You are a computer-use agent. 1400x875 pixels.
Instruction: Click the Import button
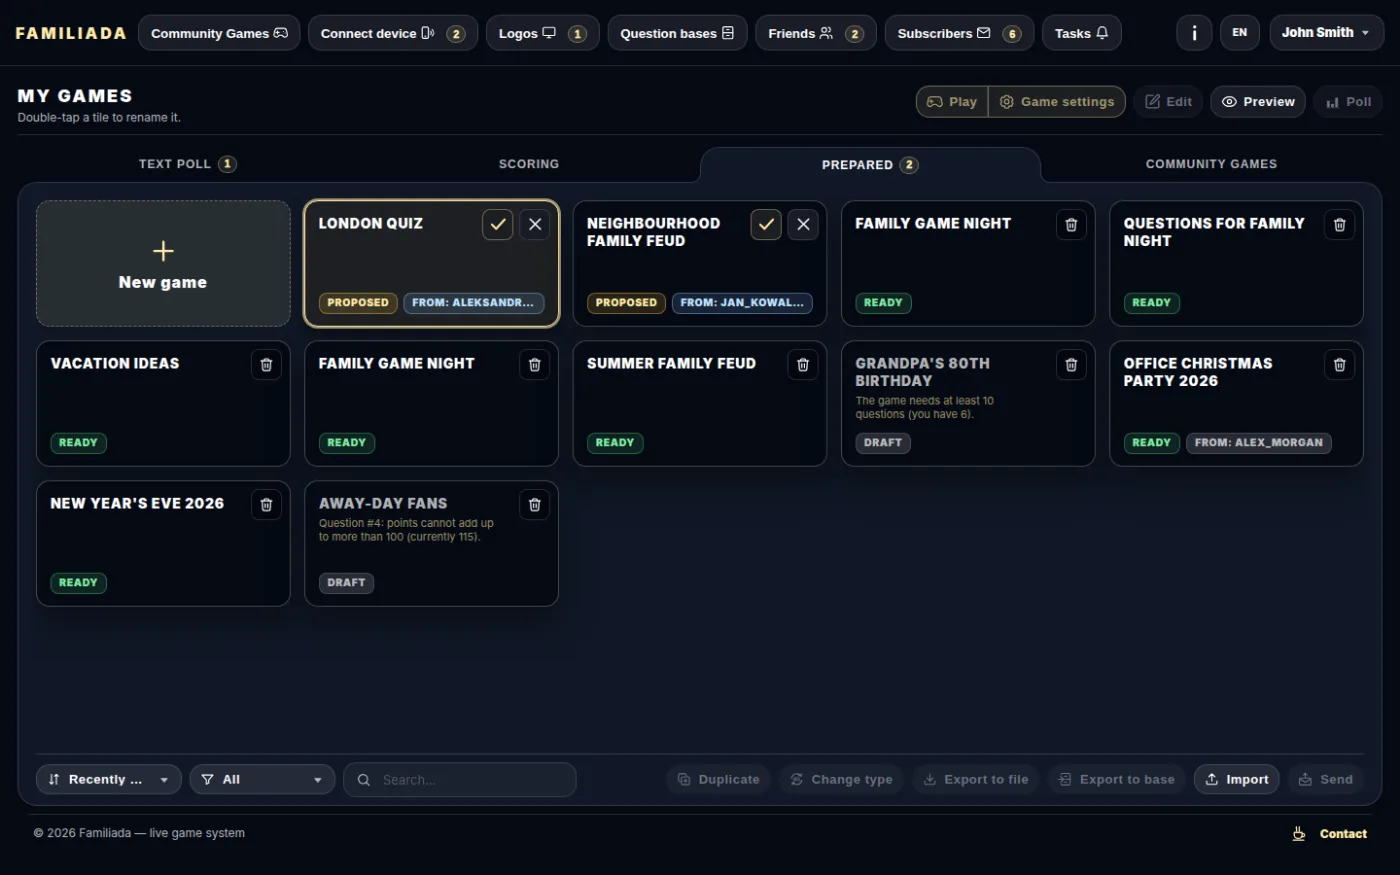click(1237, 780)
